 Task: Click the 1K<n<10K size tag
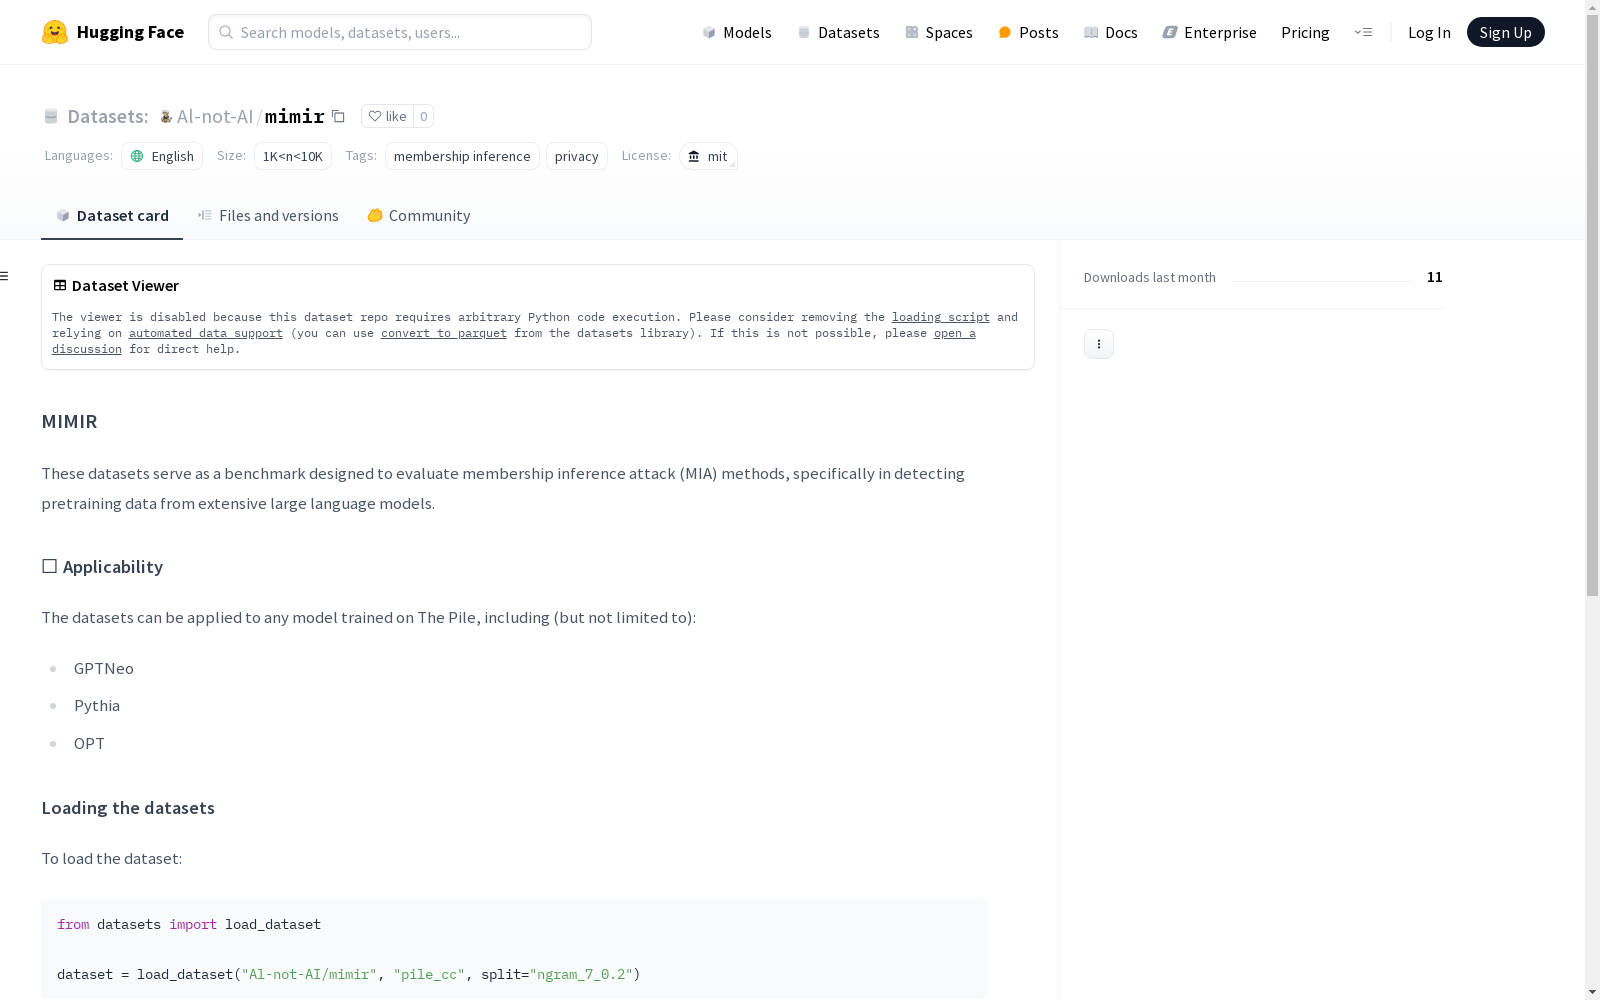pyautogui.click(x=293, y=156)
